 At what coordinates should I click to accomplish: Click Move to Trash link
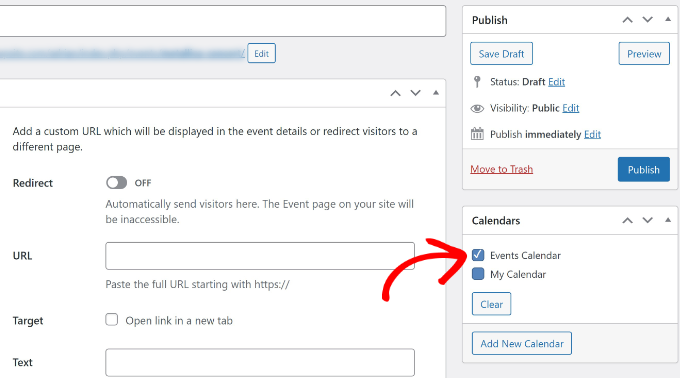pos(502,169)
